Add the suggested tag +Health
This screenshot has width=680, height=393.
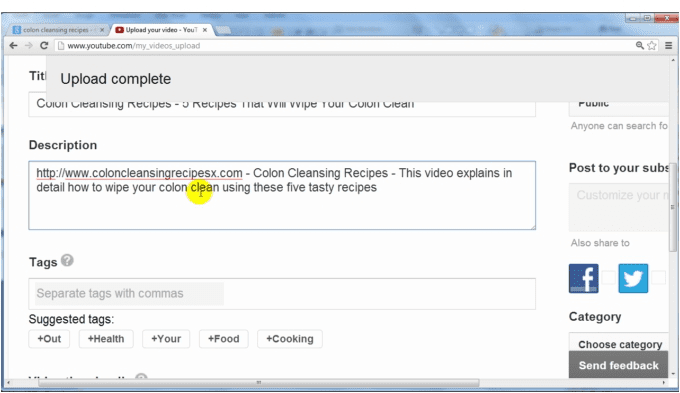106,339
